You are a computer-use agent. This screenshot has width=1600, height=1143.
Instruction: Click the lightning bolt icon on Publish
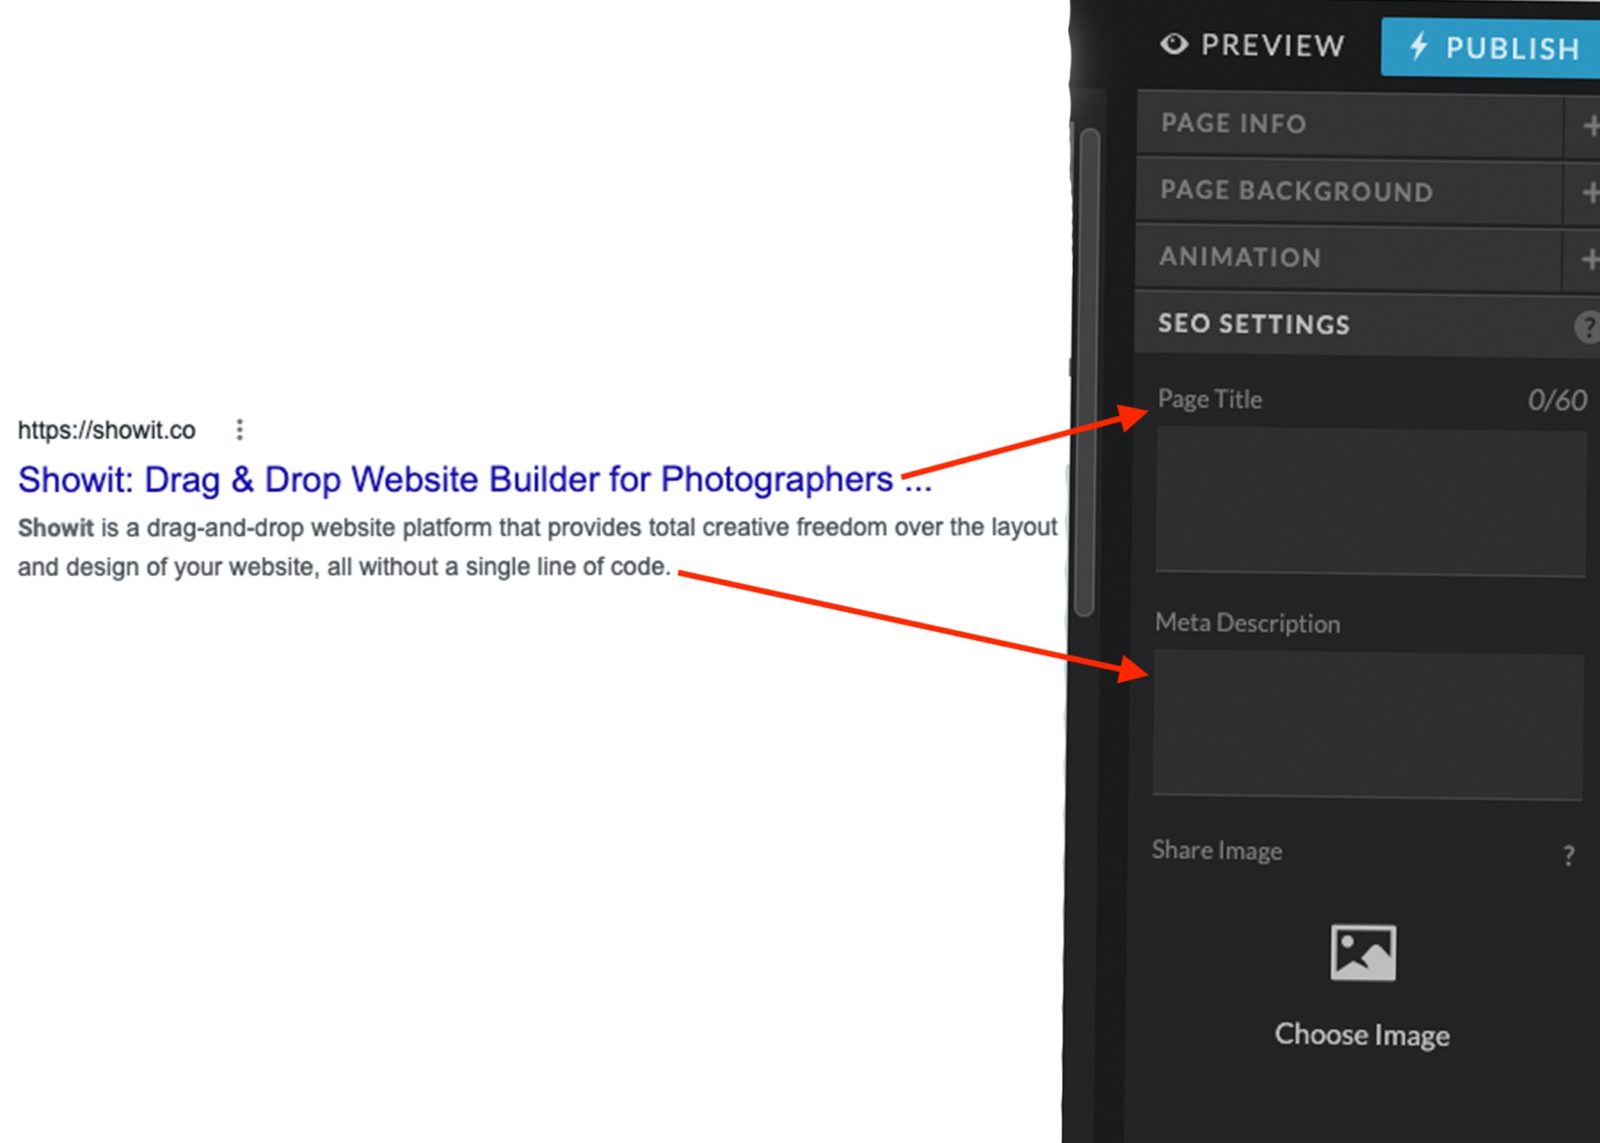click(1417, 47)
